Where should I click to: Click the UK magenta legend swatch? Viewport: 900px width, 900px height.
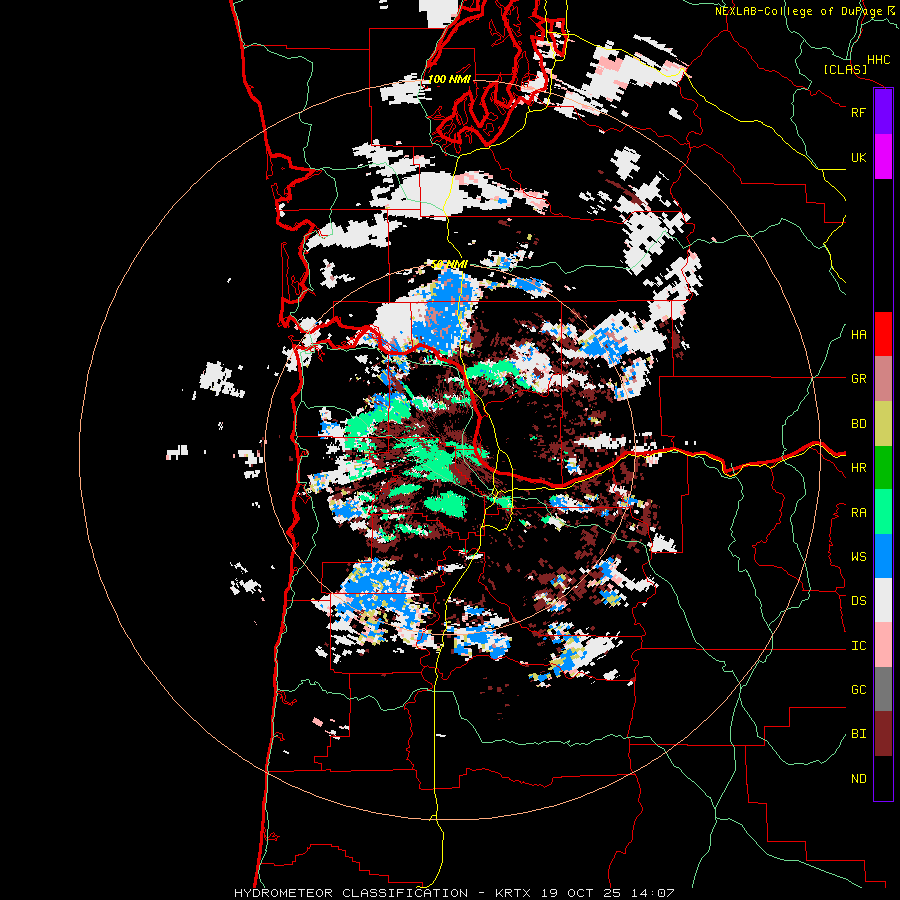point(883,157)
